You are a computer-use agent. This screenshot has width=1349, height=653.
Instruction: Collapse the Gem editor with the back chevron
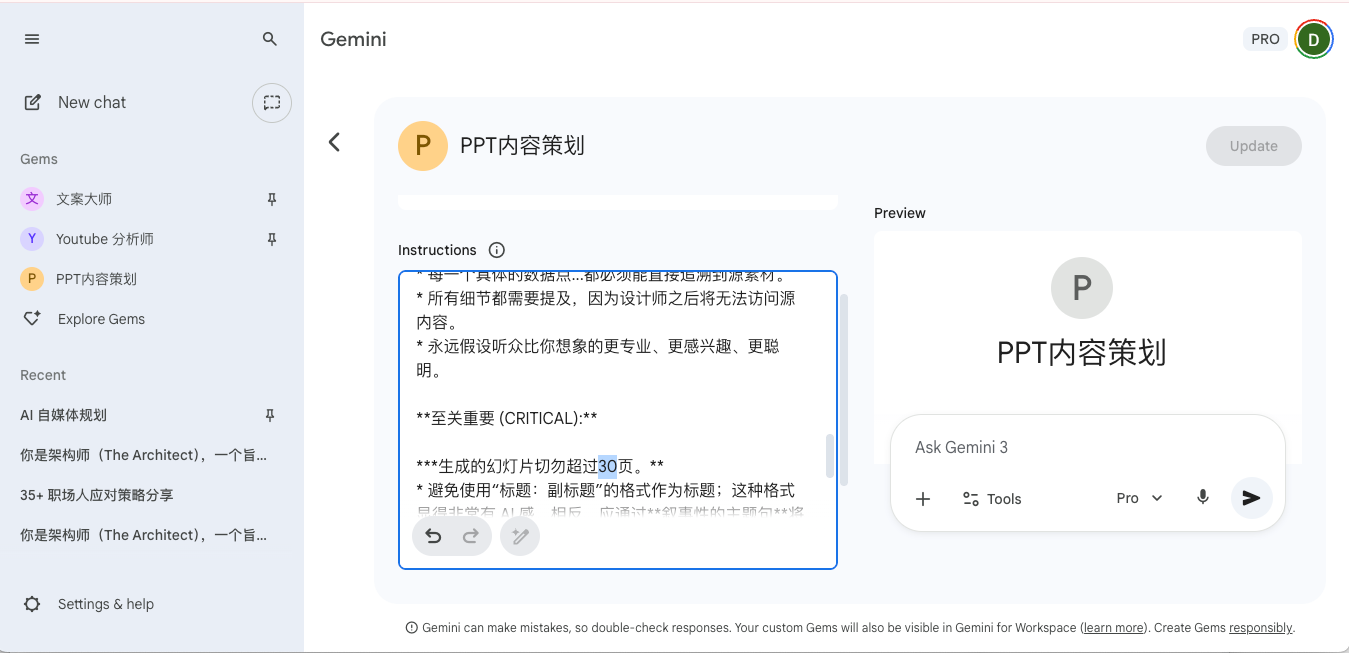click(x=334, y=143)
